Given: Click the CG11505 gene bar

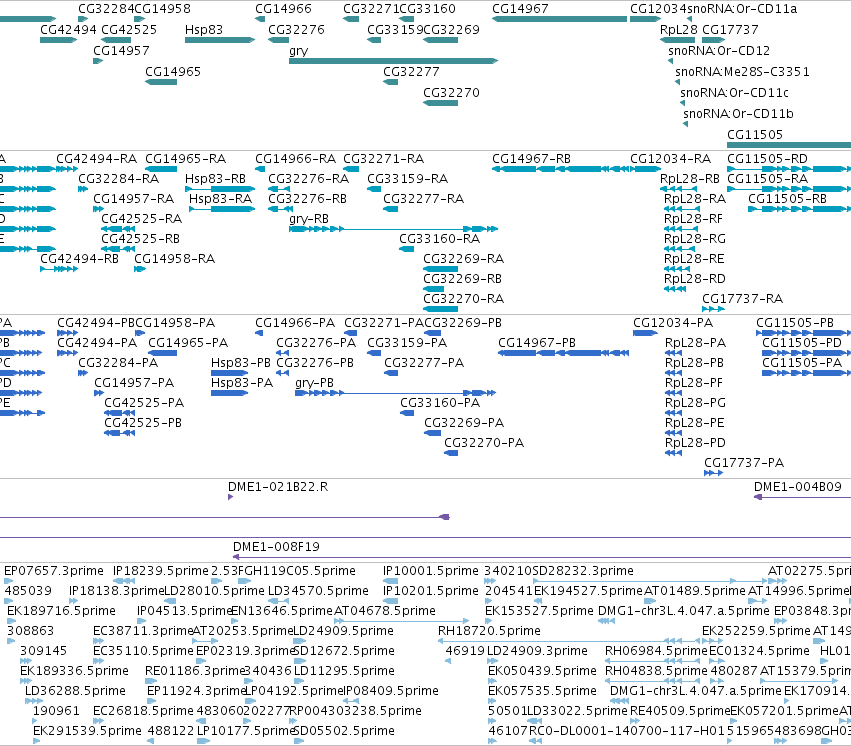Looking at the screenshot, I should [789, 145].
